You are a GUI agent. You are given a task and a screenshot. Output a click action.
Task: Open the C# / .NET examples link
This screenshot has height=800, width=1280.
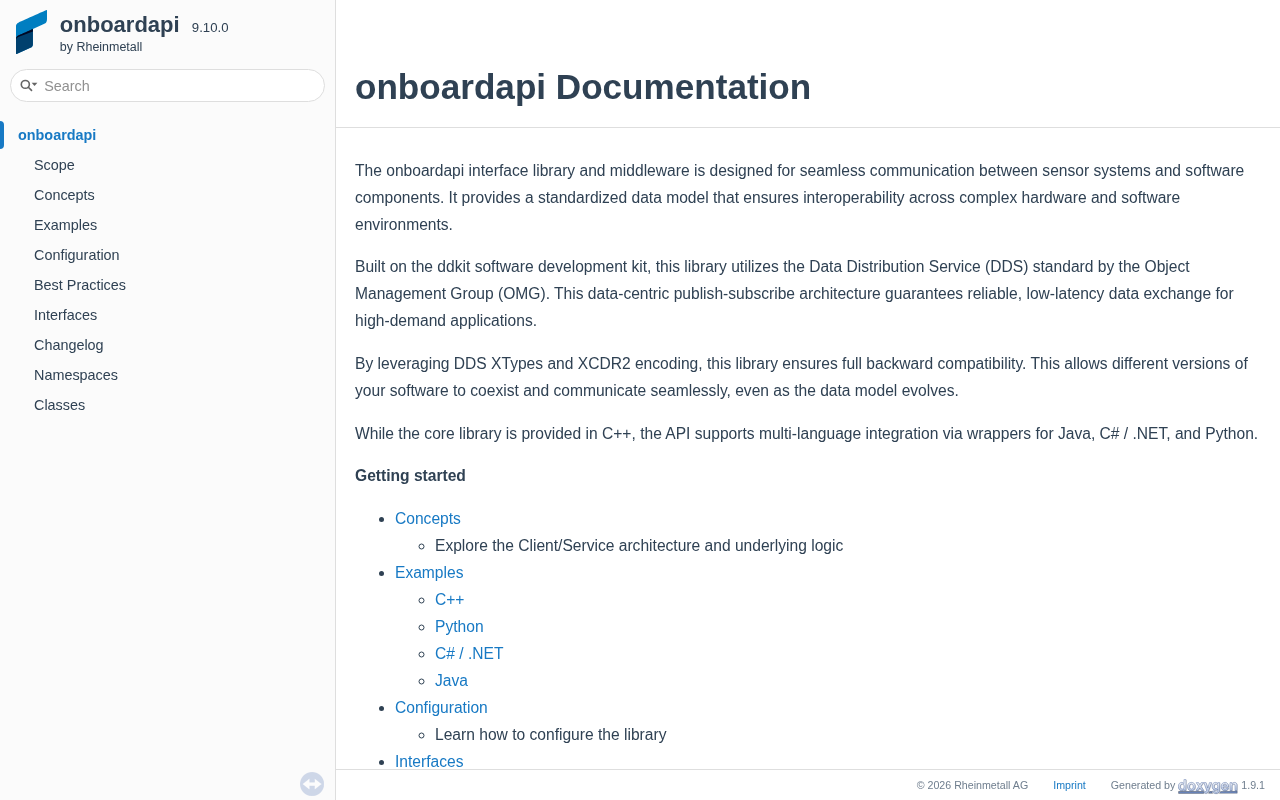tap(469, 654)
